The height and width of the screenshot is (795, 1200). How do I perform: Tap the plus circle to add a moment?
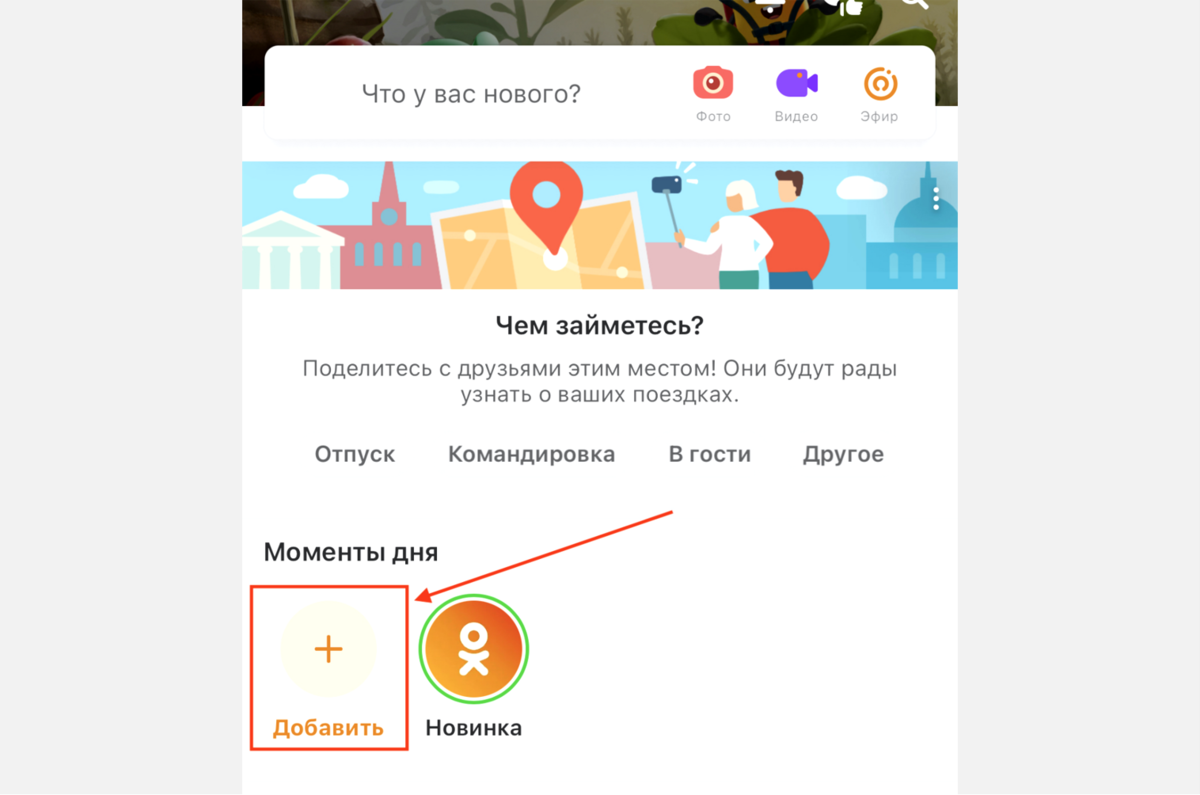[328, 650]
